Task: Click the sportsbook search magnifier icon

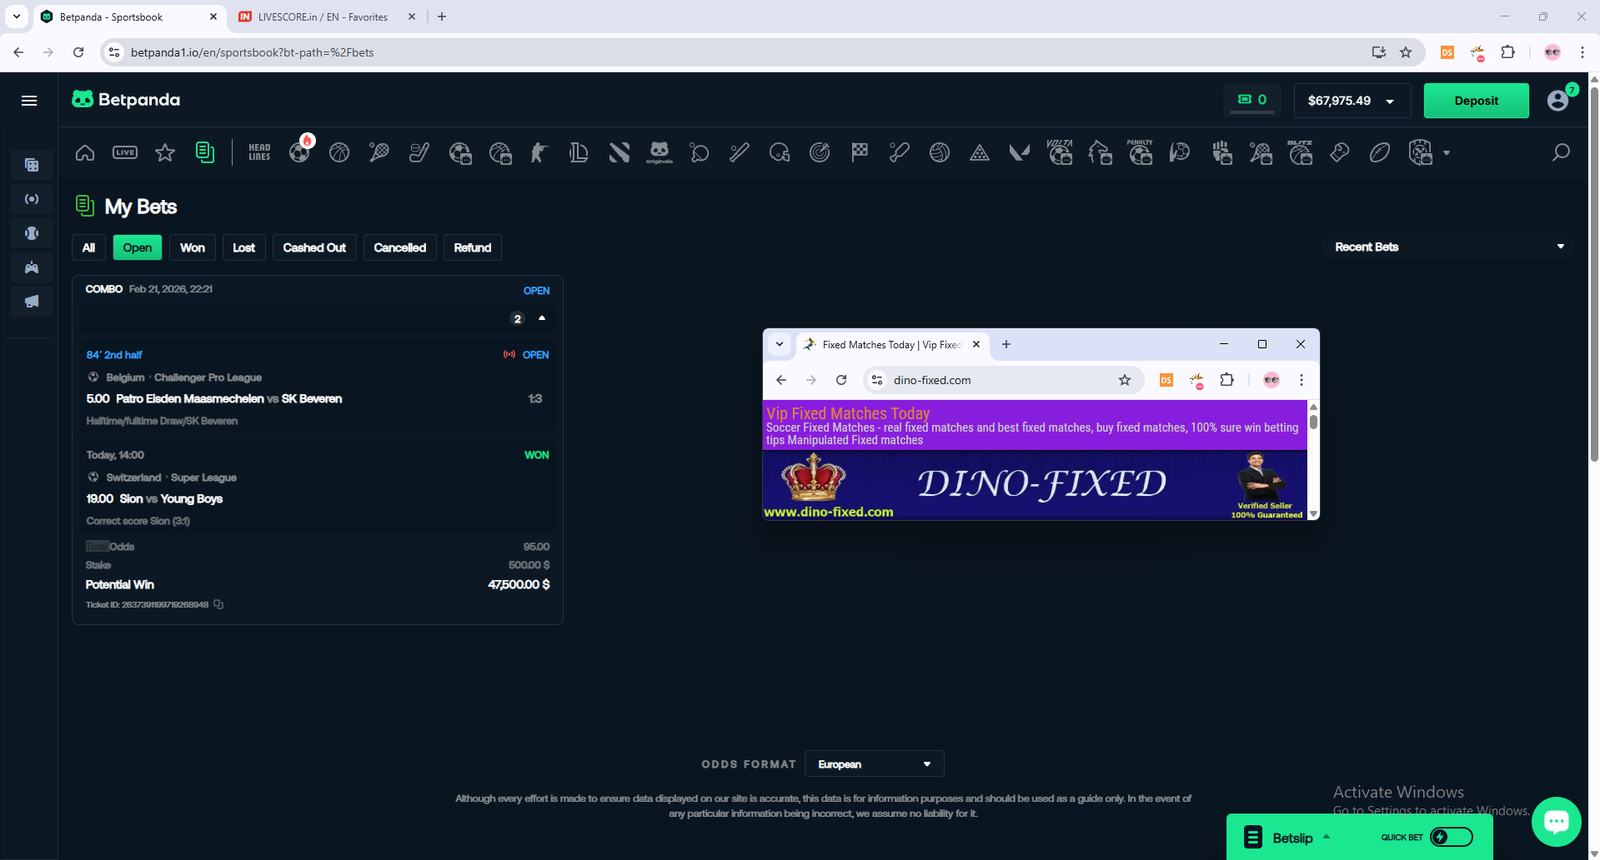Action: coord(1560,152)
